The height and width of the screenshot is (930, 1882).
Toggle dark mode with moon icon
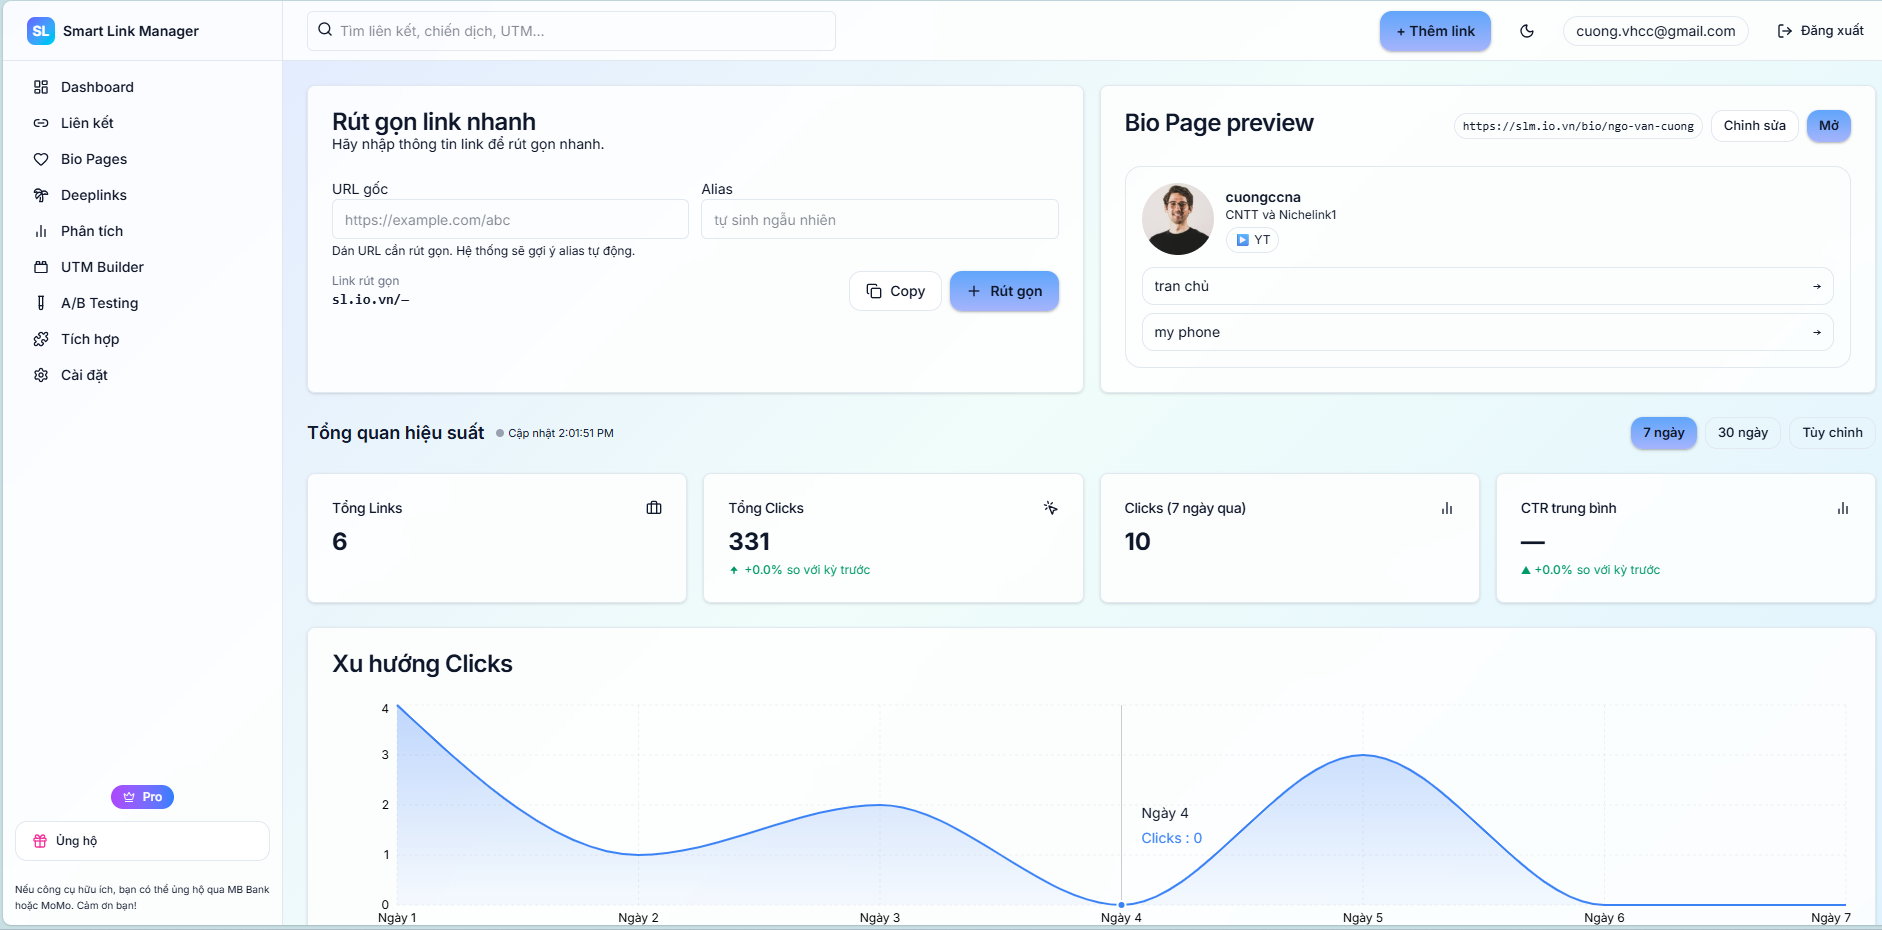click(1526, 31)
